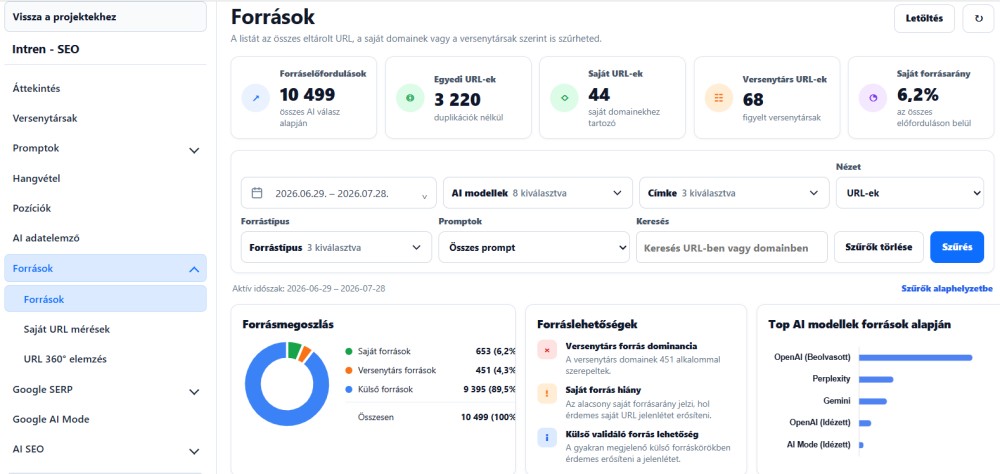Viewport: 1000px width, 474px height.
Task: Click the Perplexity bar in chart
Action: point(876,379)
